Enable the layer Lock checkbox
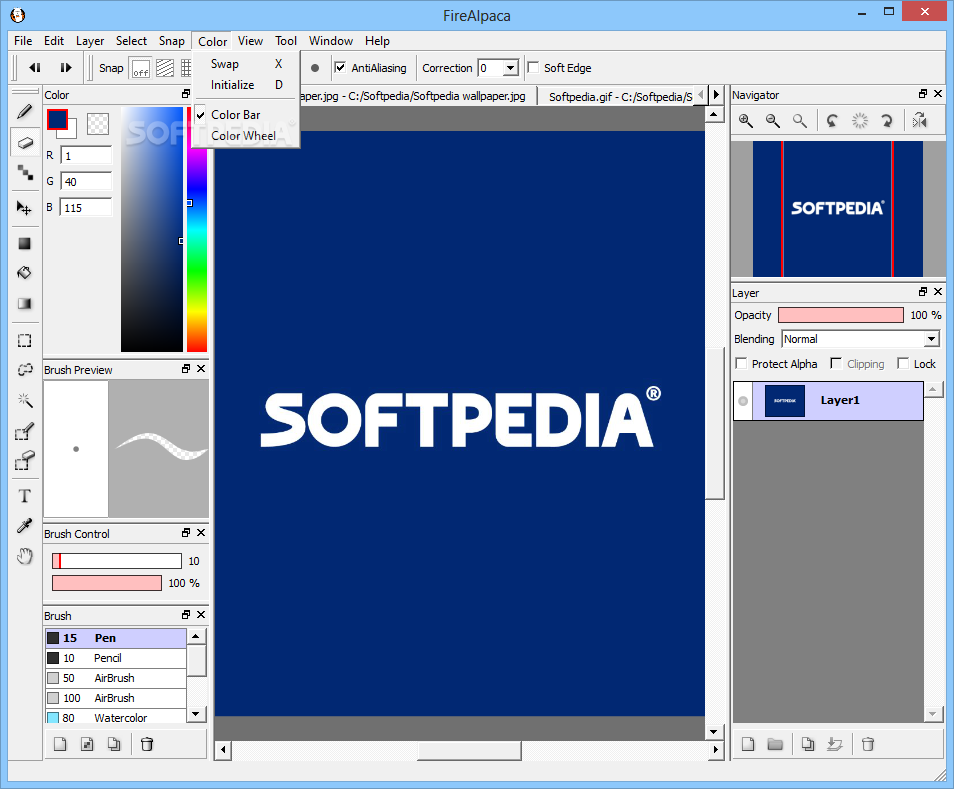Viewport: 954px width, 789px height. (x=903, y=363)
